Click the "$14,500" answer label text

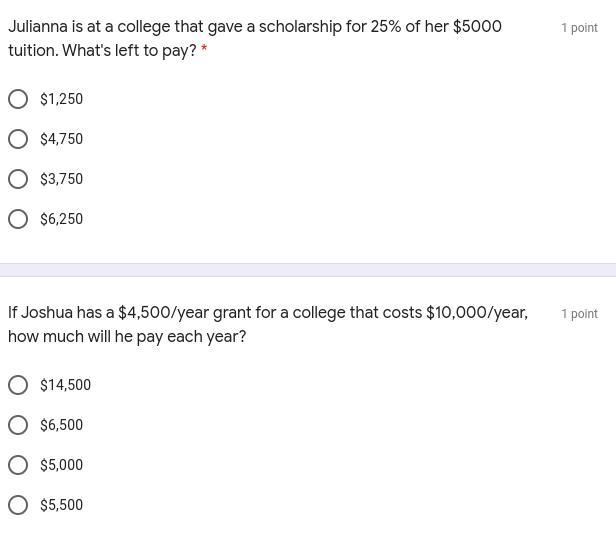[66, 385]
